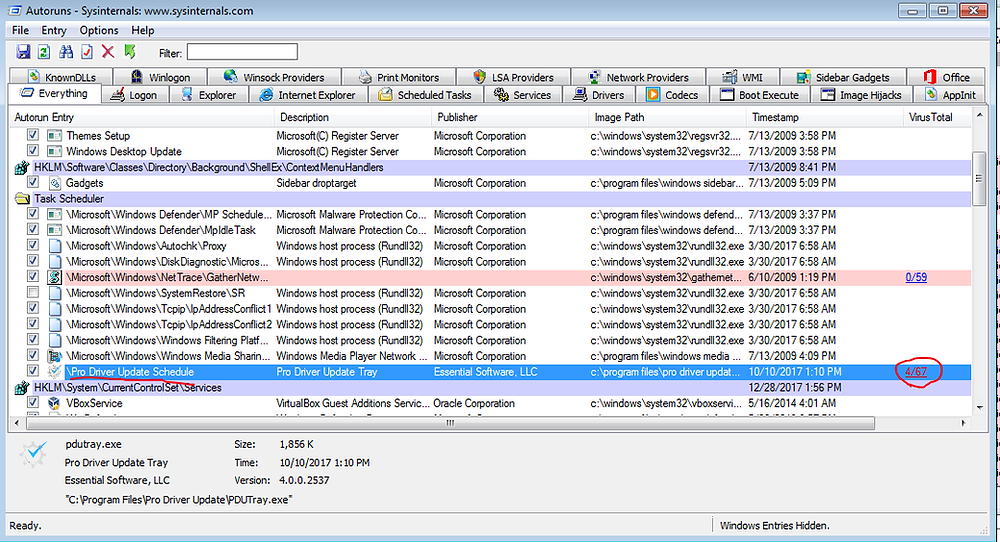The height and width of the screenshot is (542, 1000).
Task: Click the NetTrace GatherNetw entry icon
Action: 54,277
